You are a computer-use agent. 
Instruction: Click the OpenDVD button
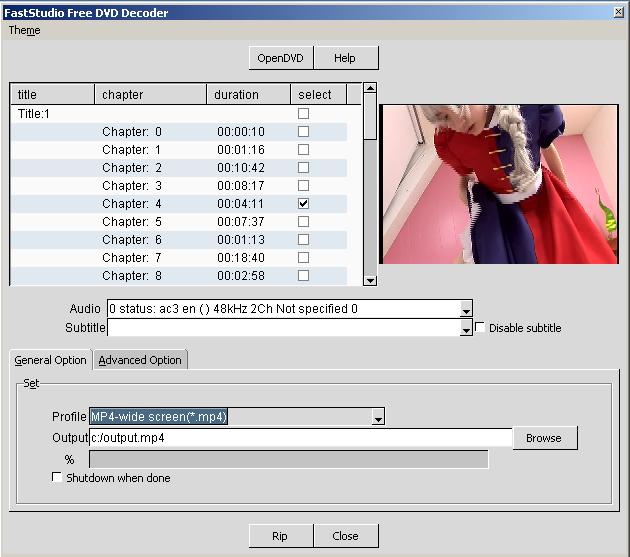click(x=280, y=58)
